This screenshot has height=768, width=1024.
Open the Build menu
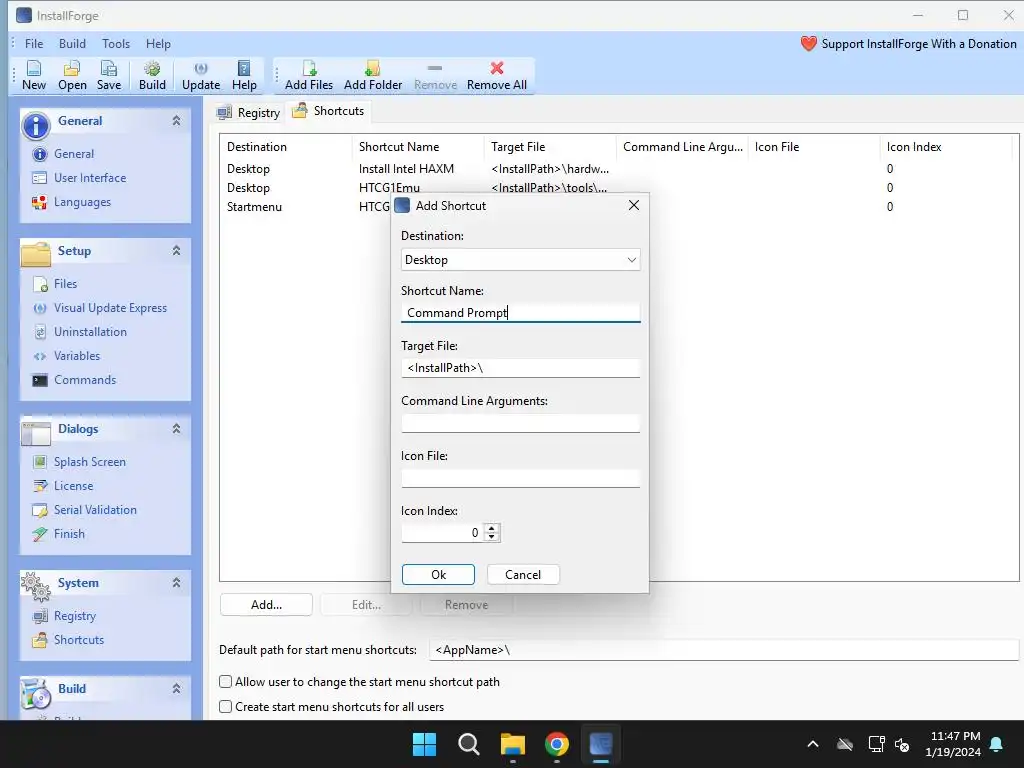72,44
